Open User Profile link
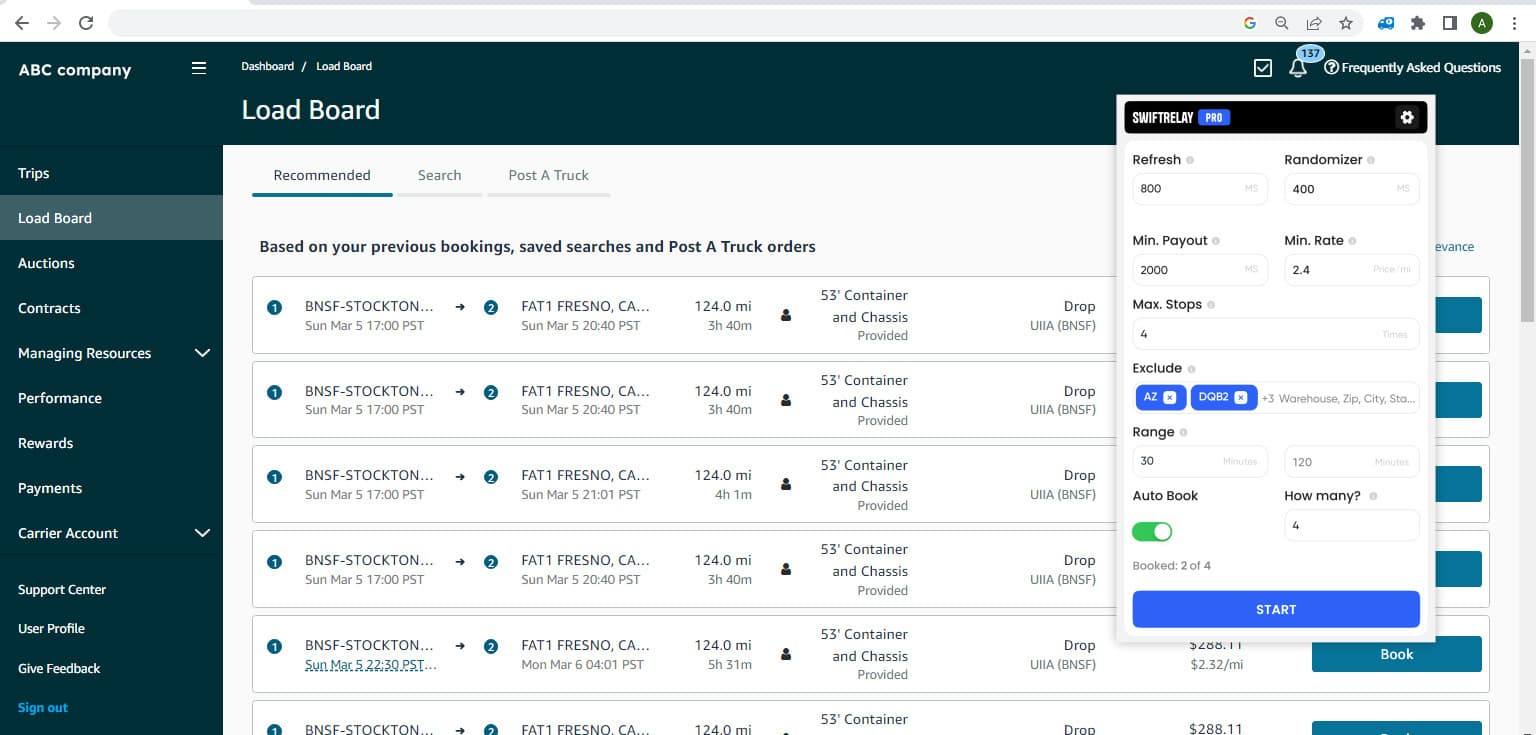 point(51,628)
